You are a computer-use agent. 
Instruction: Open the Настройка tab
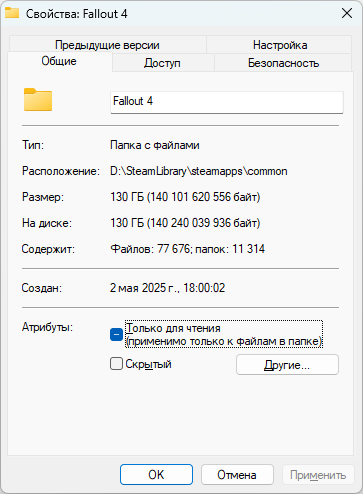(280, 45)
